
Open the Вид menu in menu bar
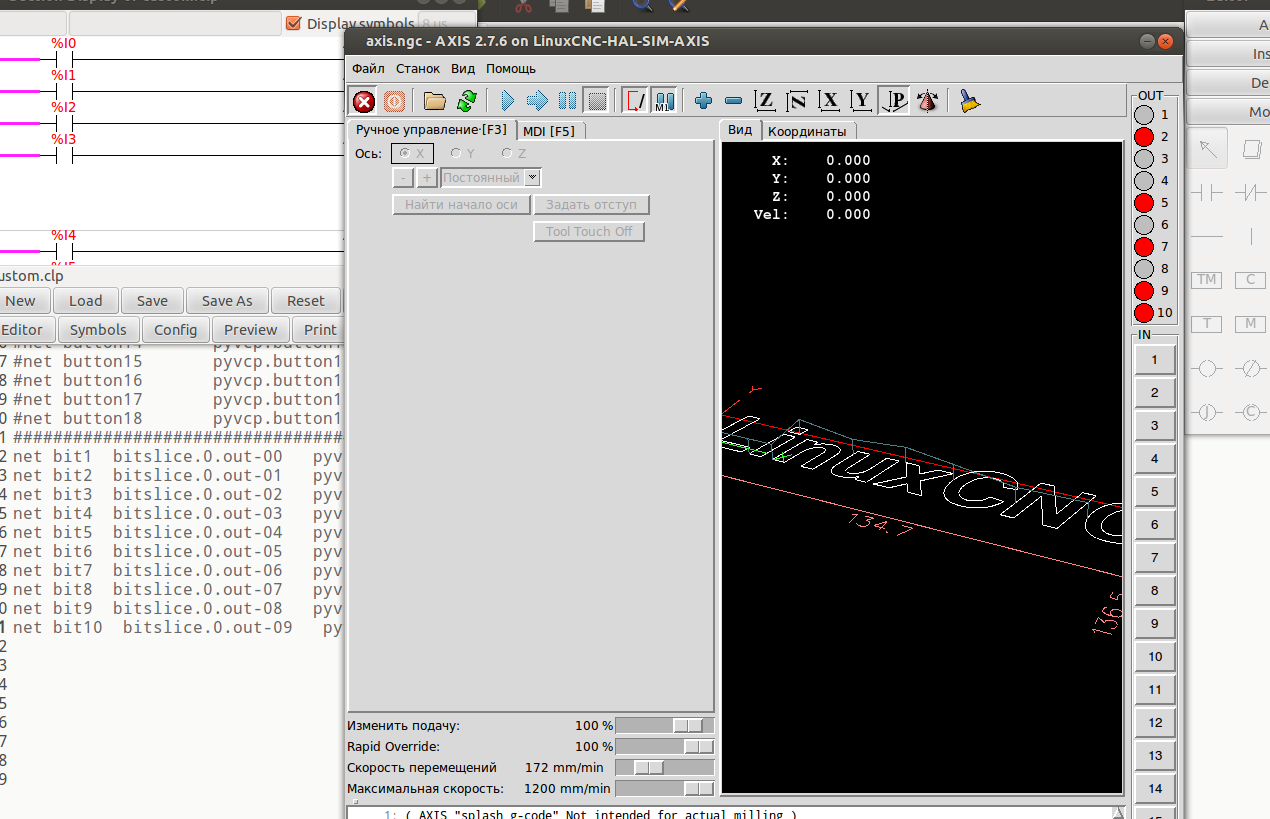[463, 68]
